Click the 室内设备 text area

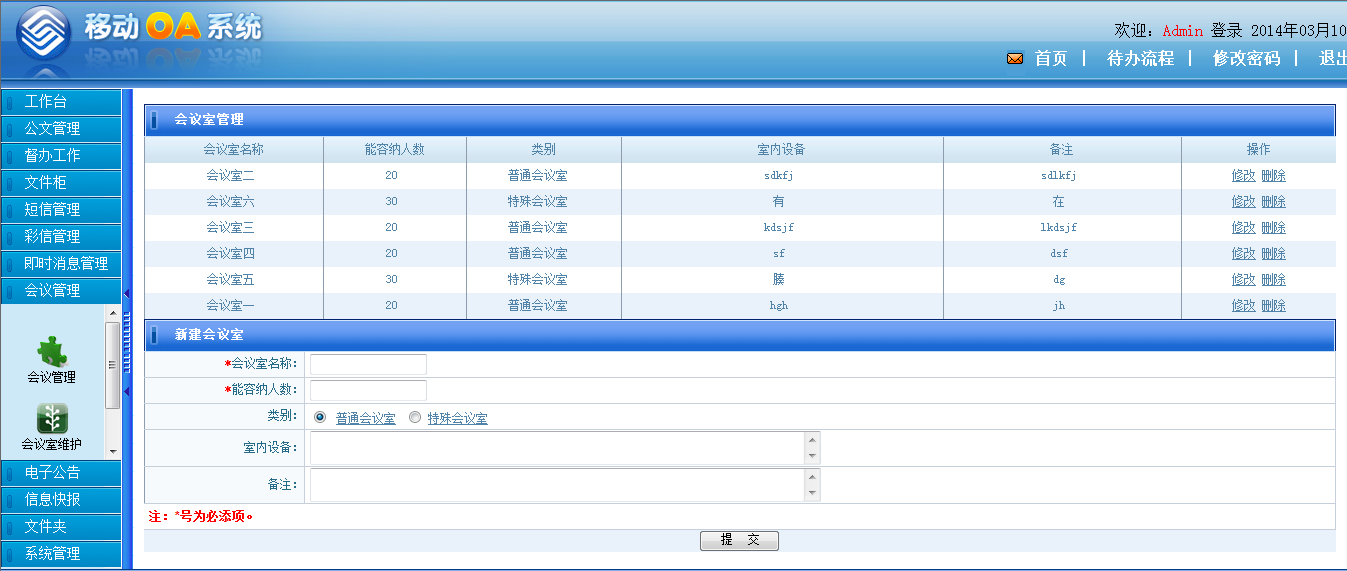(557, 448)
